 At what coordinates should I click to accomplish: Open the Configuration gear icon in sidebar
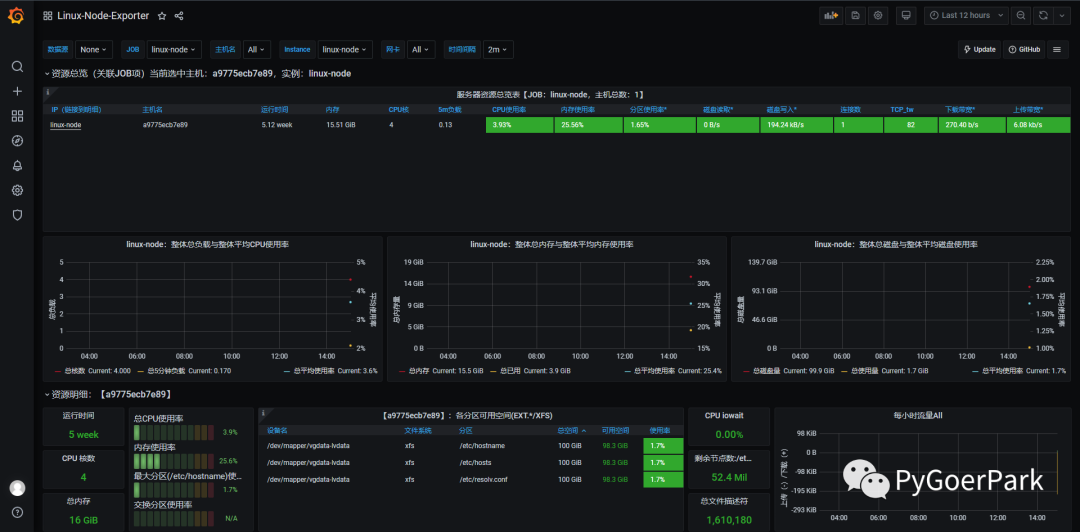pos(17,190)
